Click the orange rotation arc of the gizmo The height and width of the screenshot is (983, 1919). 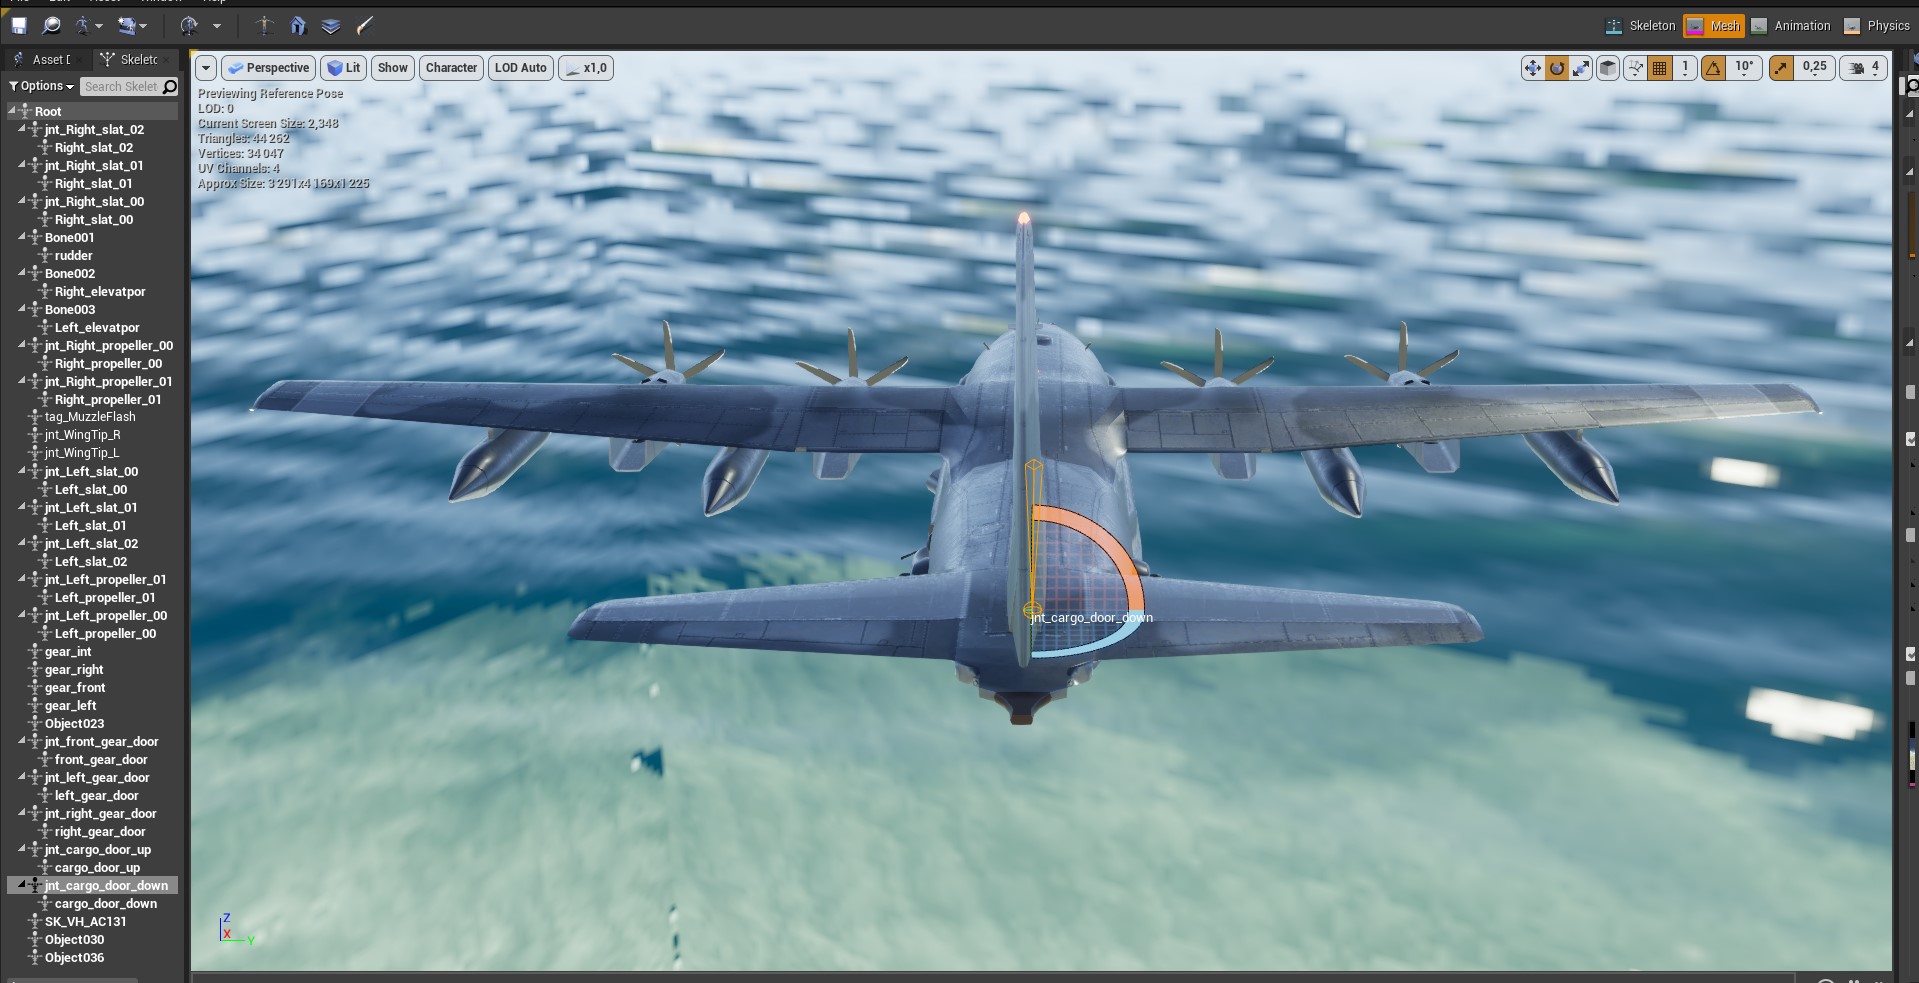(x=1110, y=543)
